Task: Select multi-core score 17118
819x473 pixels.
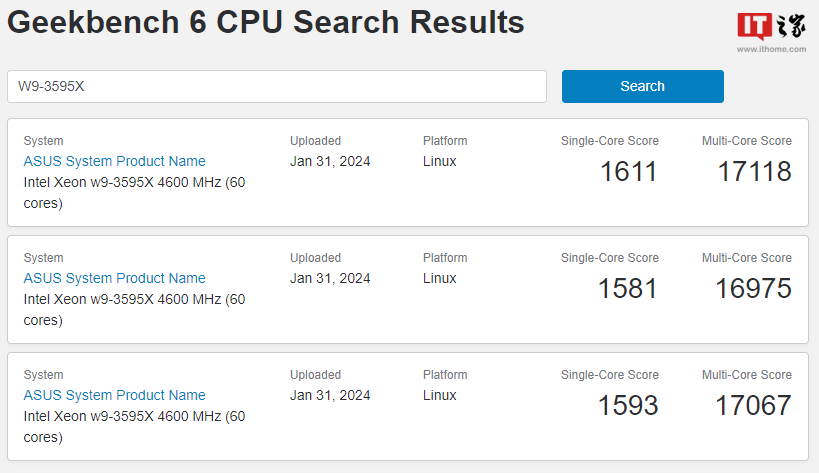Action: coord(754,172)
